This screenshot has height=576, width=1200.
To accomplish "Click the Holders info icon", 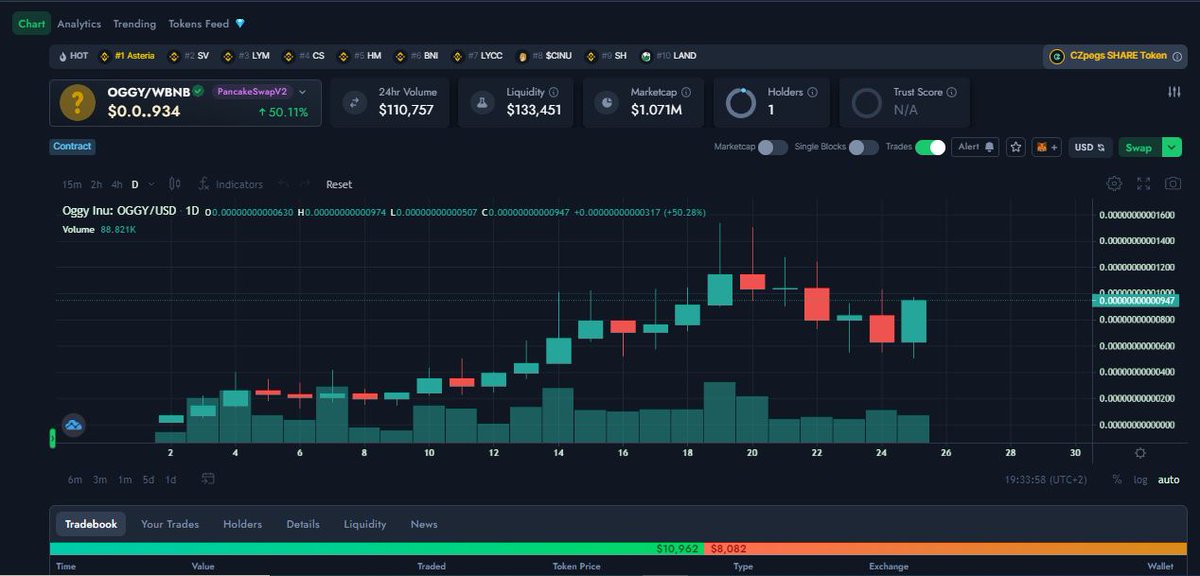I will coord(812,92).
